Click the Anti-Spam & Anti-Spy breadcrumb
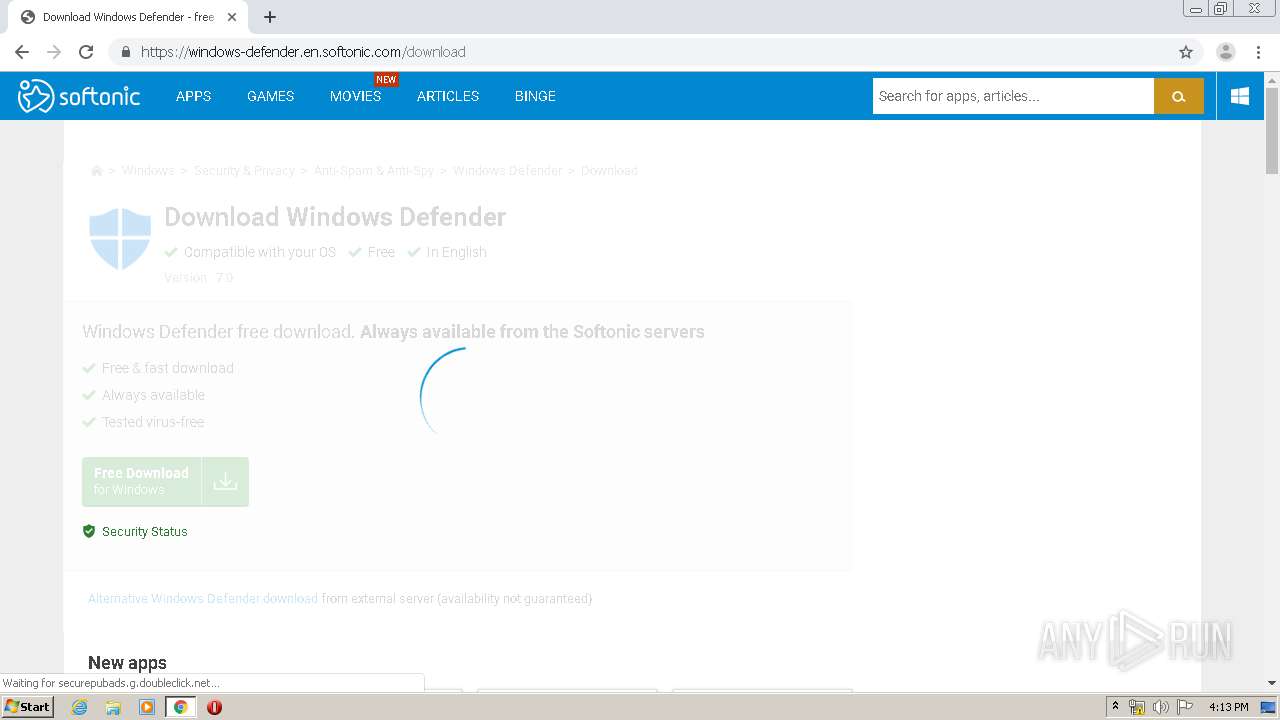Image resolution: width=1280 pixels, height=720 pixels. point(374,171)
